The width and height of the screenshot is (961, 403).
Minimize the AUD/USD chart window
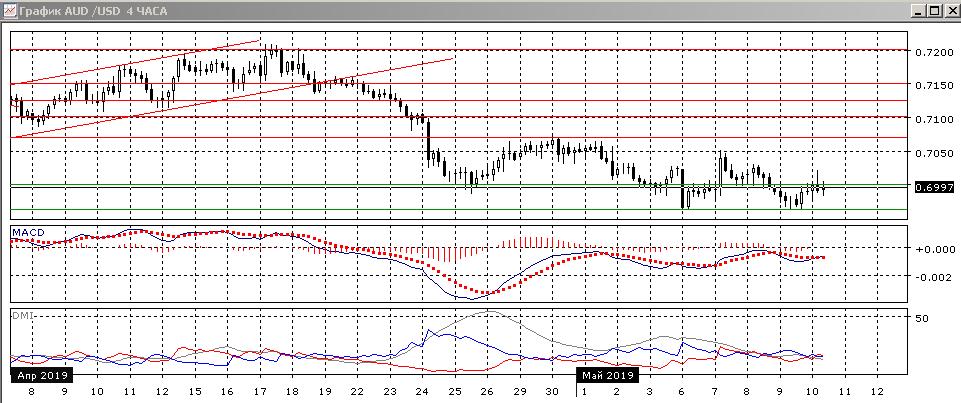click(917, 10)
